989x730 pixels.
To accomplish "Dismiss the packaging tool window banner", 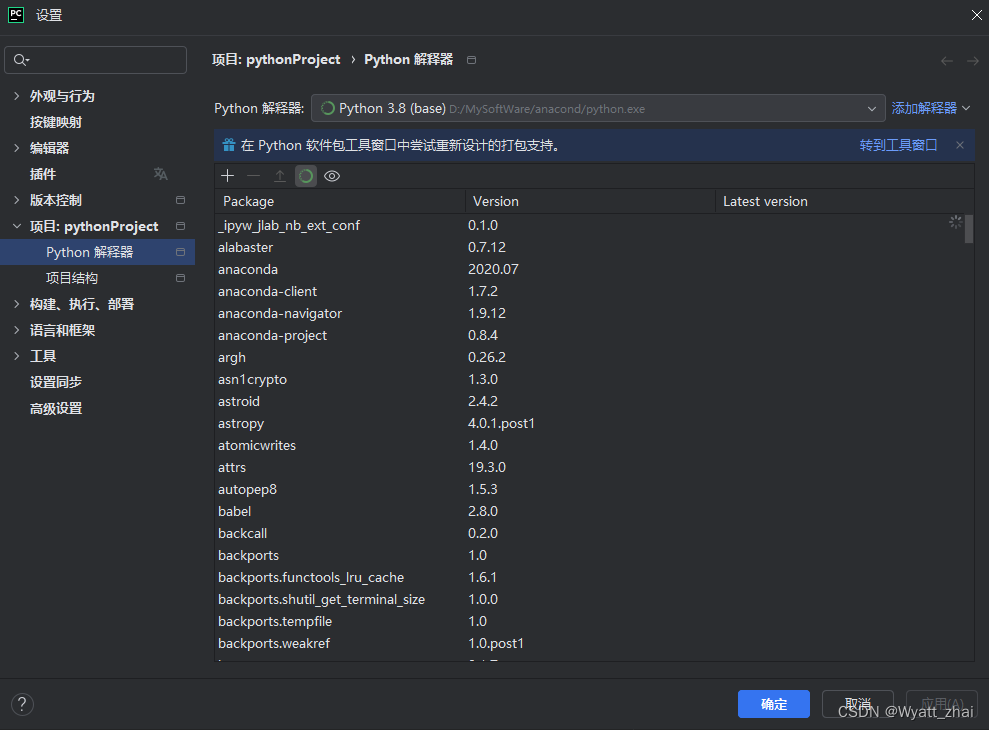I will coord(960,145).
